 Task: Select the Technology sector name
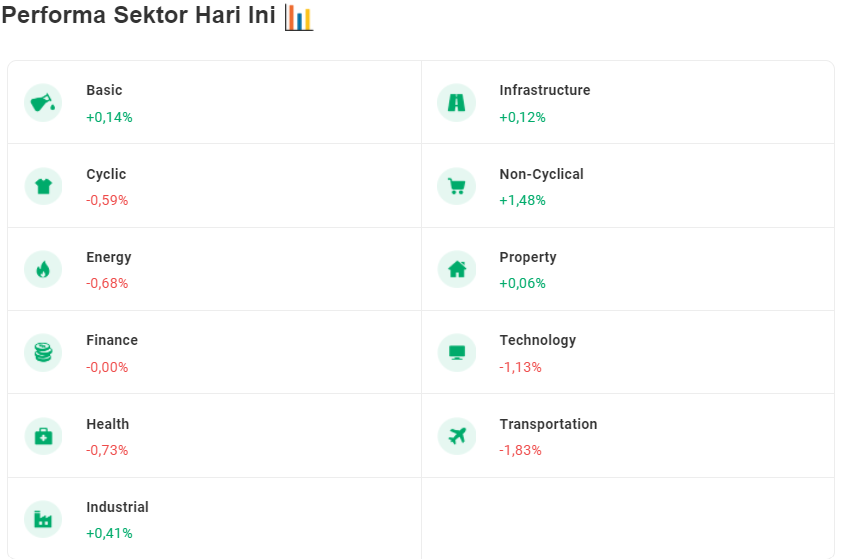point(537,341)
